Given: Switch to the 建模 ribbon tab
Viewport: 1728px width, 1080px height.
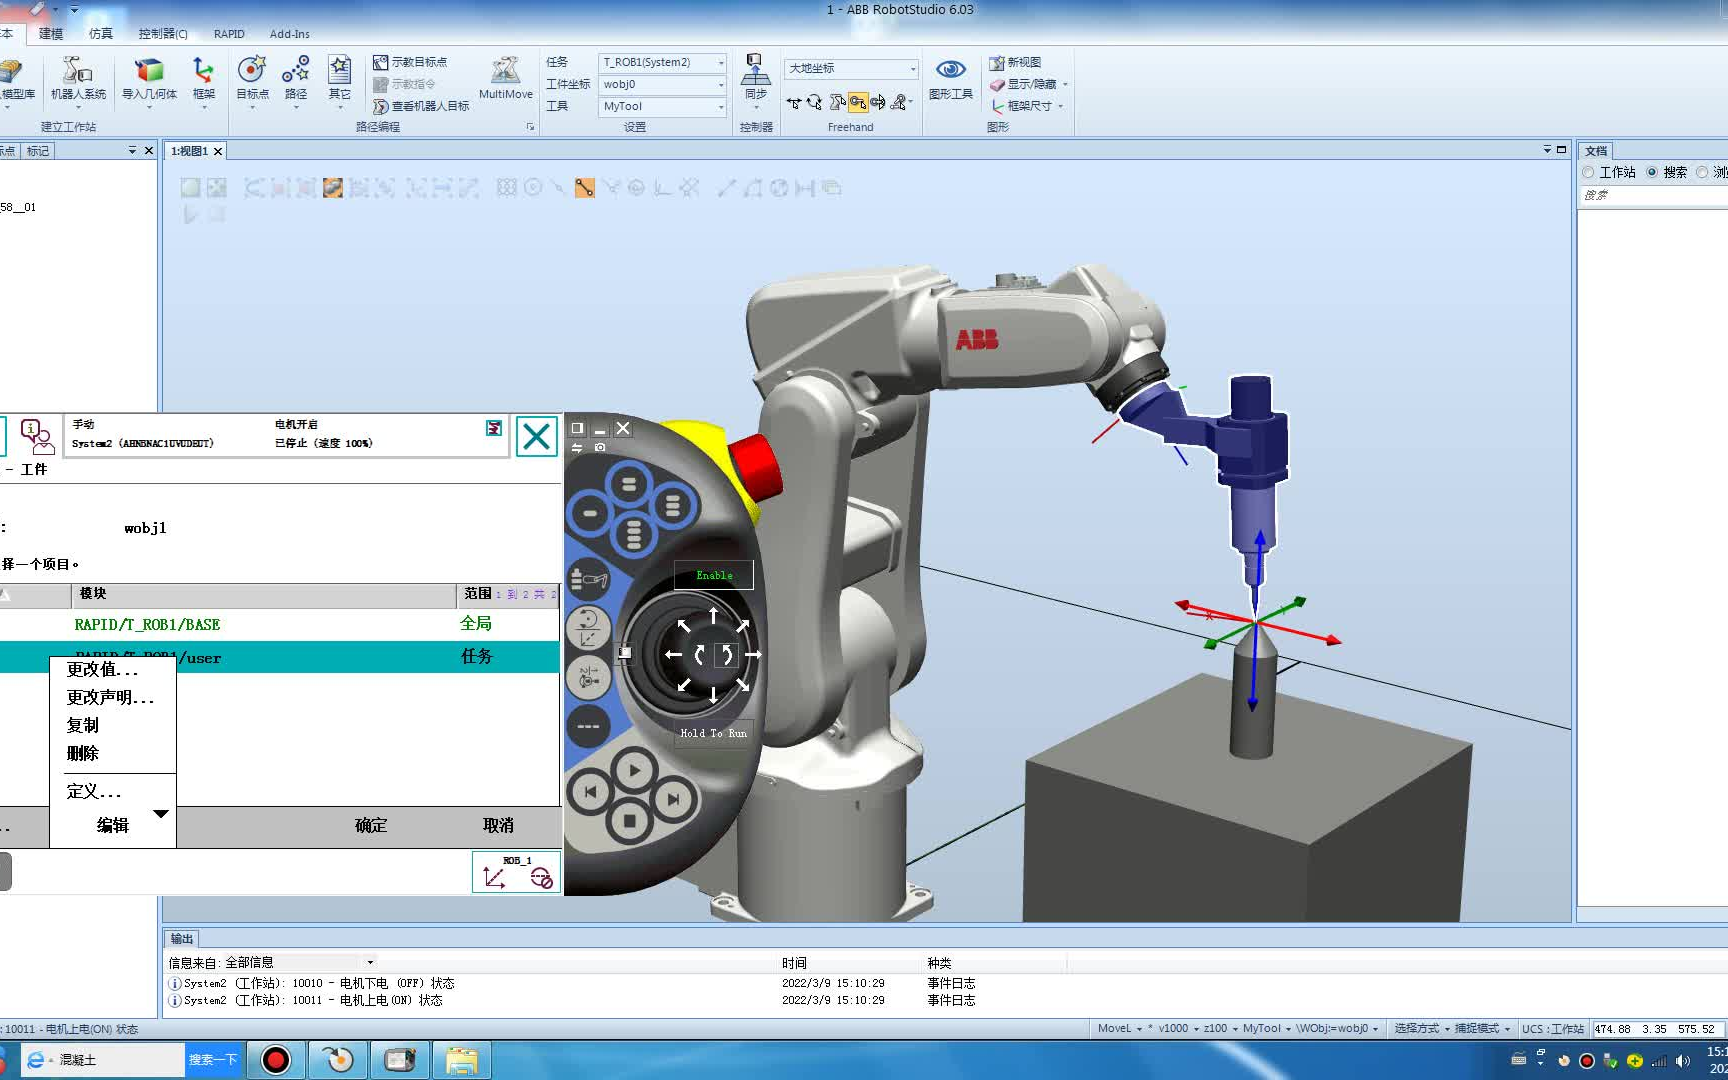Looking at the screenshot, I should pyautogui.click(x=51, y=33).
